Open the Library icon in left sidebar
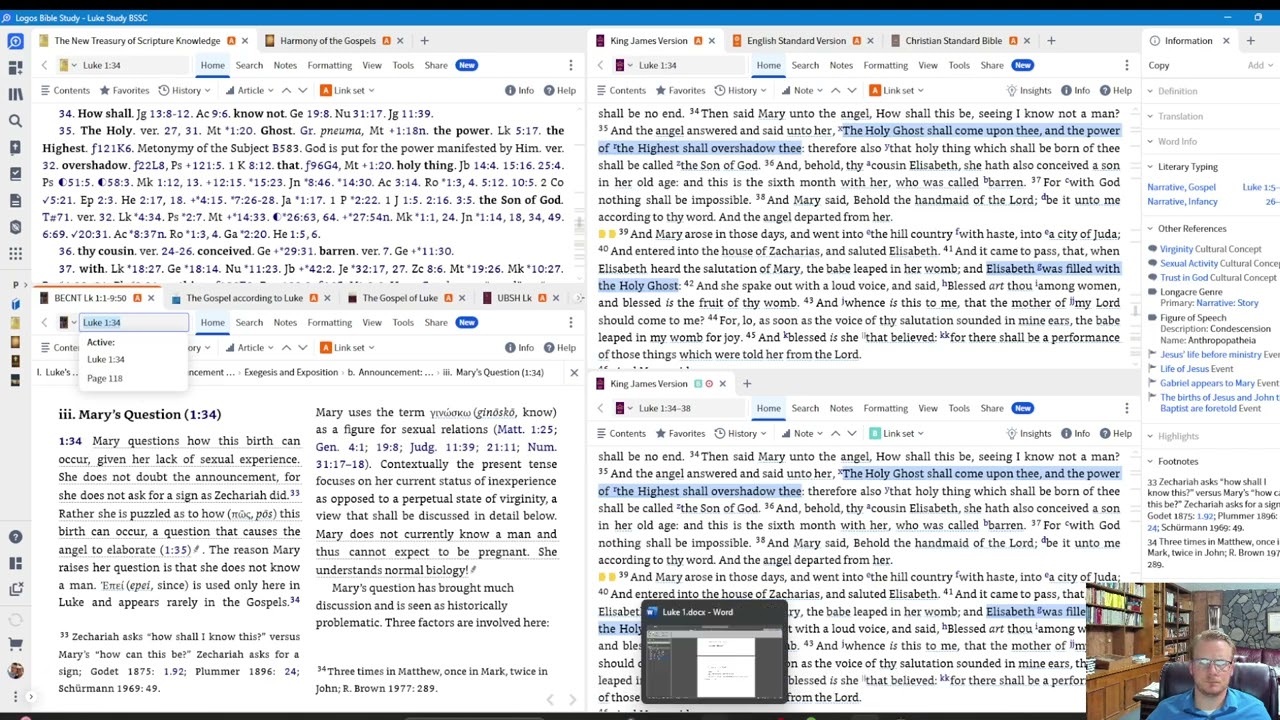1280x720 pixels. pyautogui.click(x=15, y=94)
